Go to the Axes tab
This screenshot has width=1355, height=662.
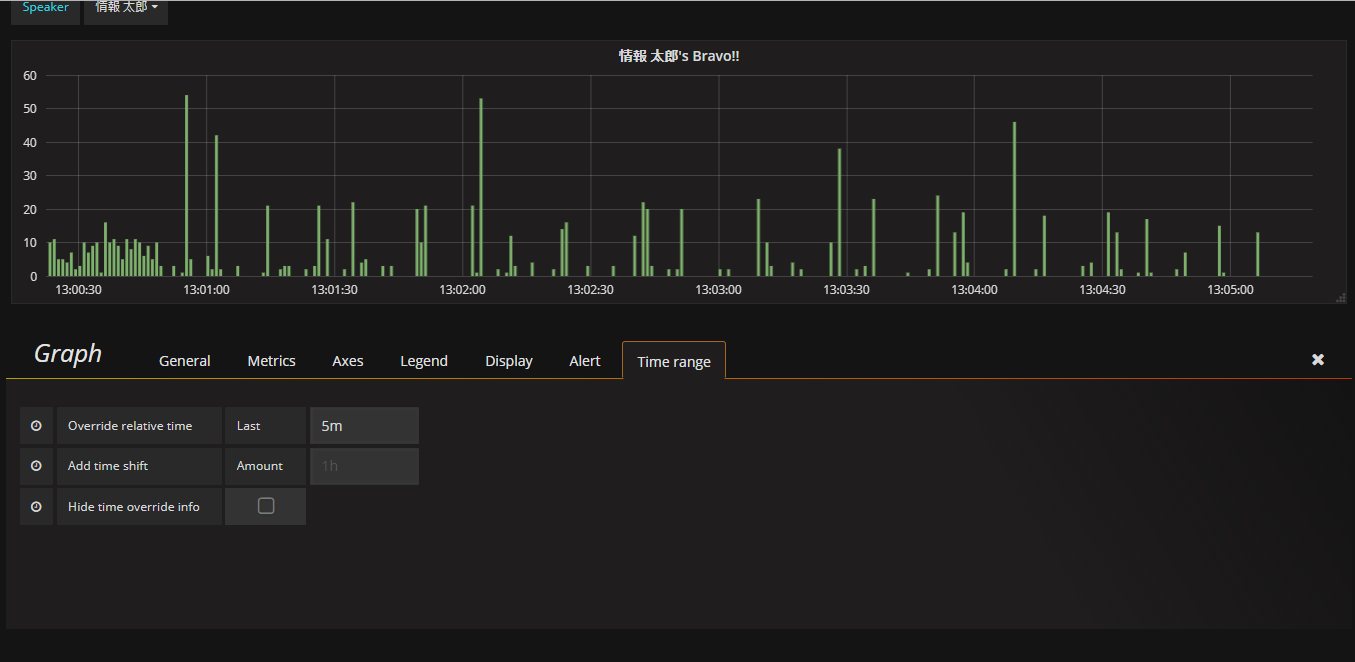pos(348,361)
